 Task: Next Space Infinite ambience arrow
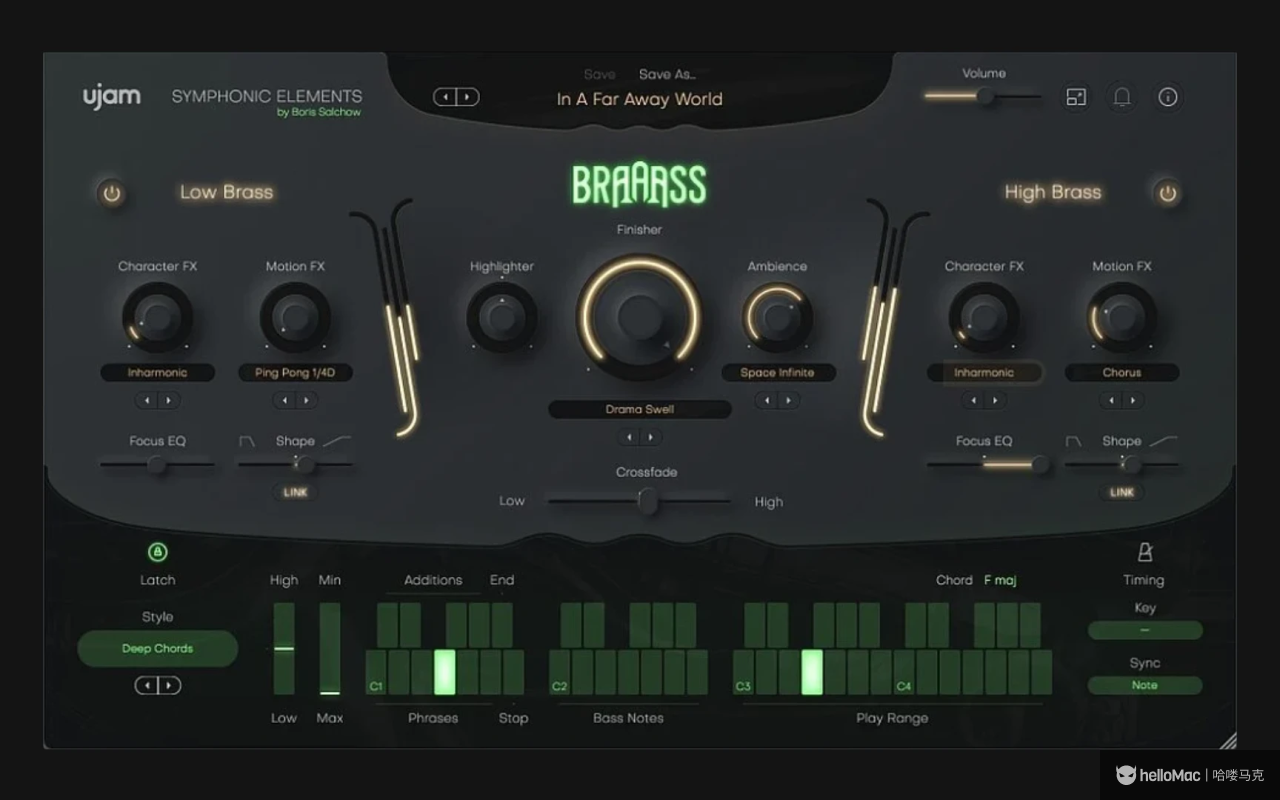coord(788,400)
